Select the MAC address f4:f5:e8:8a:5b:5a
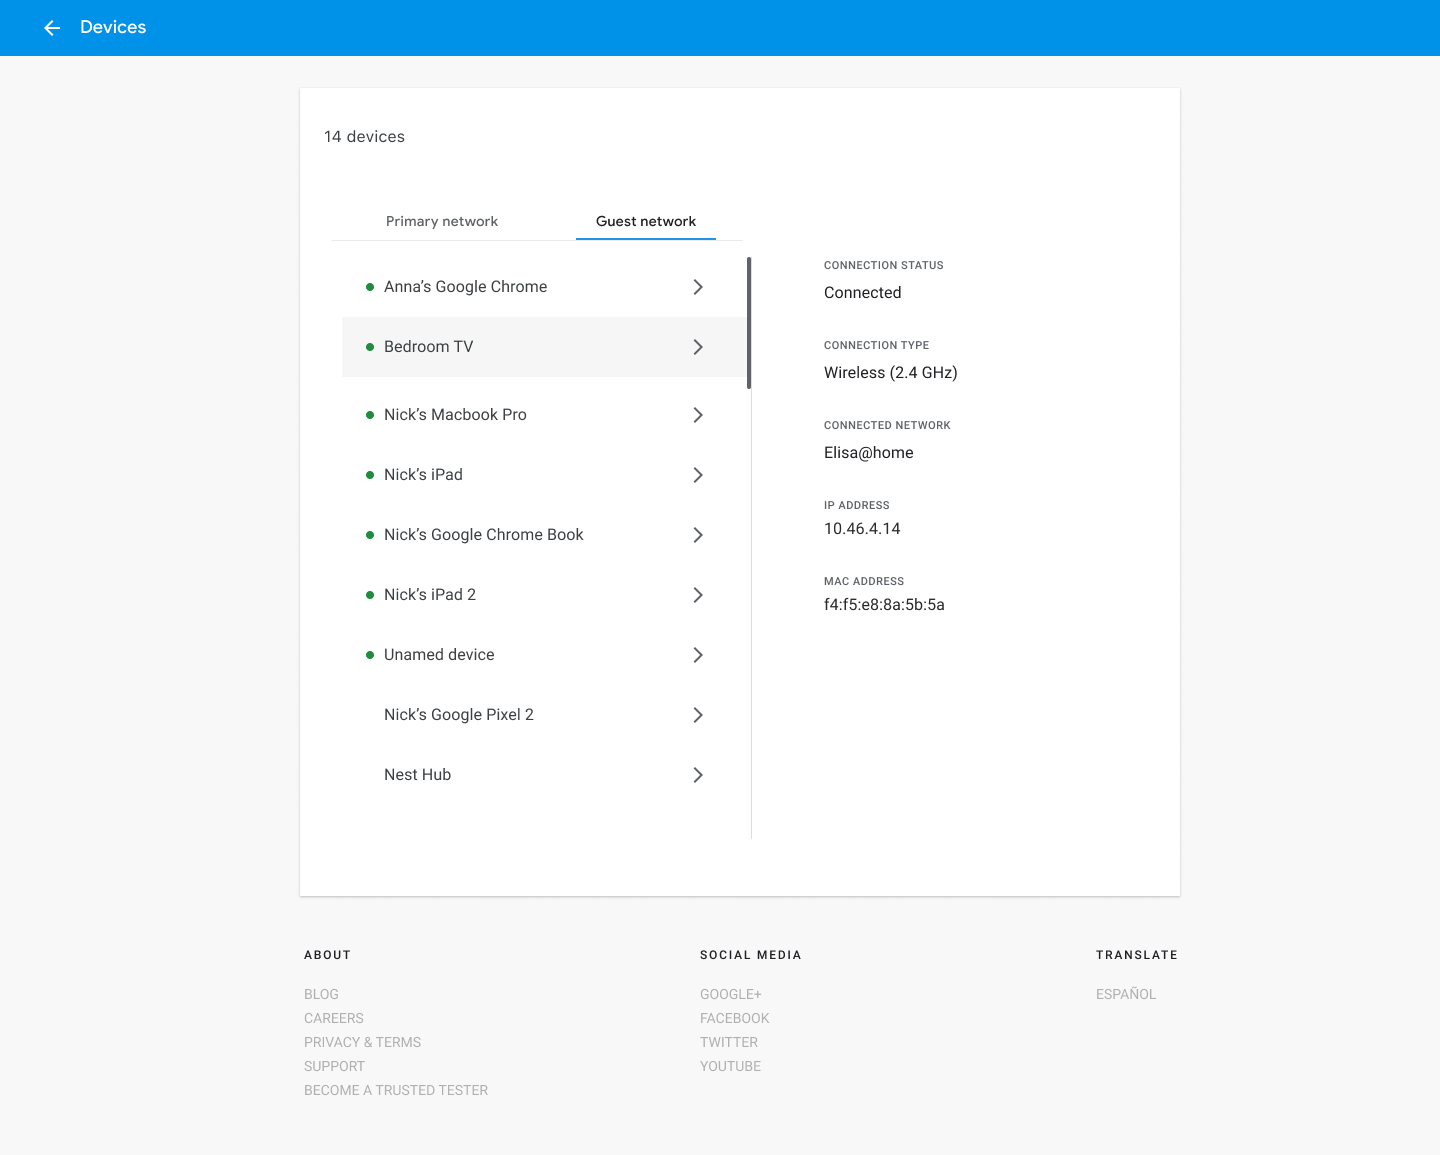The image size is (1440, 1155). pyautogui.click(x=884, y=605)
